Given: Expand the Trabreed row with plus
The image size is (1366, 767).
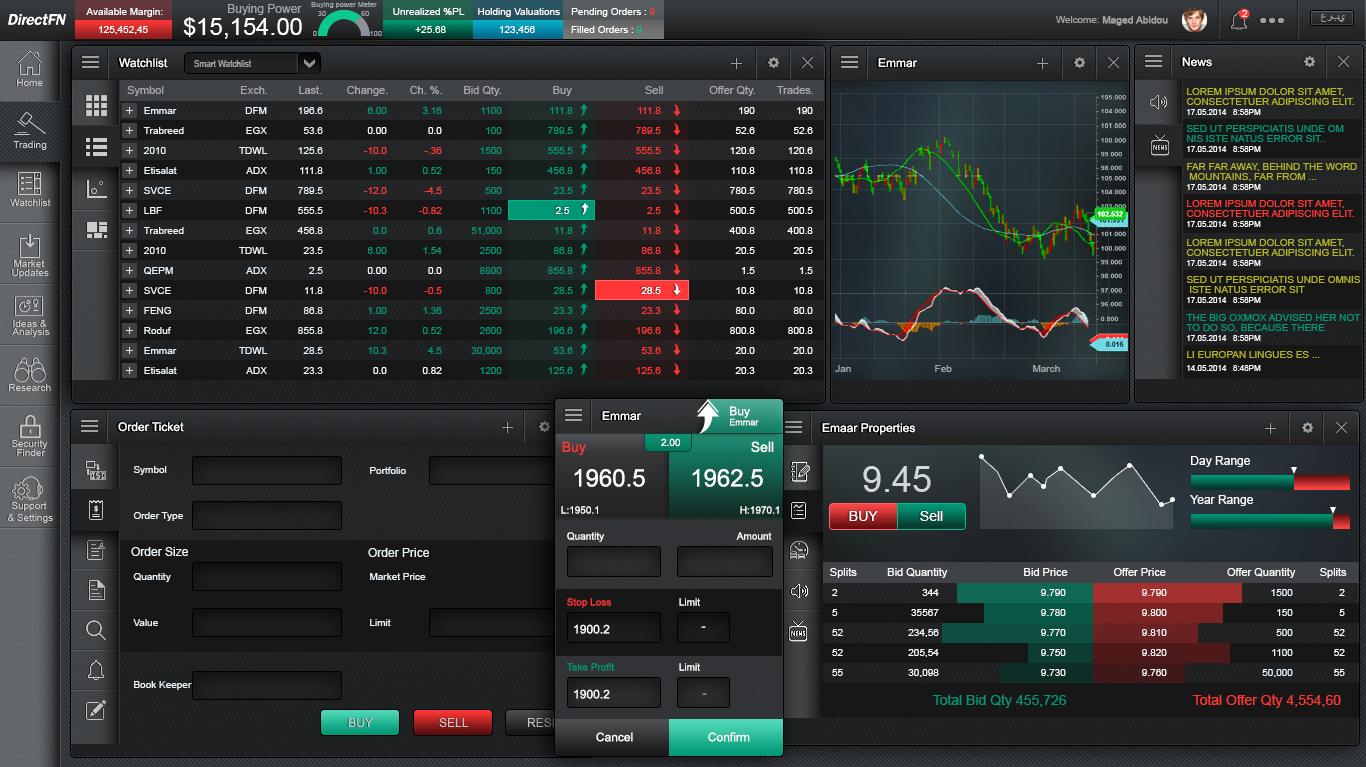Looking at the screenshot, I should point(129,130).
